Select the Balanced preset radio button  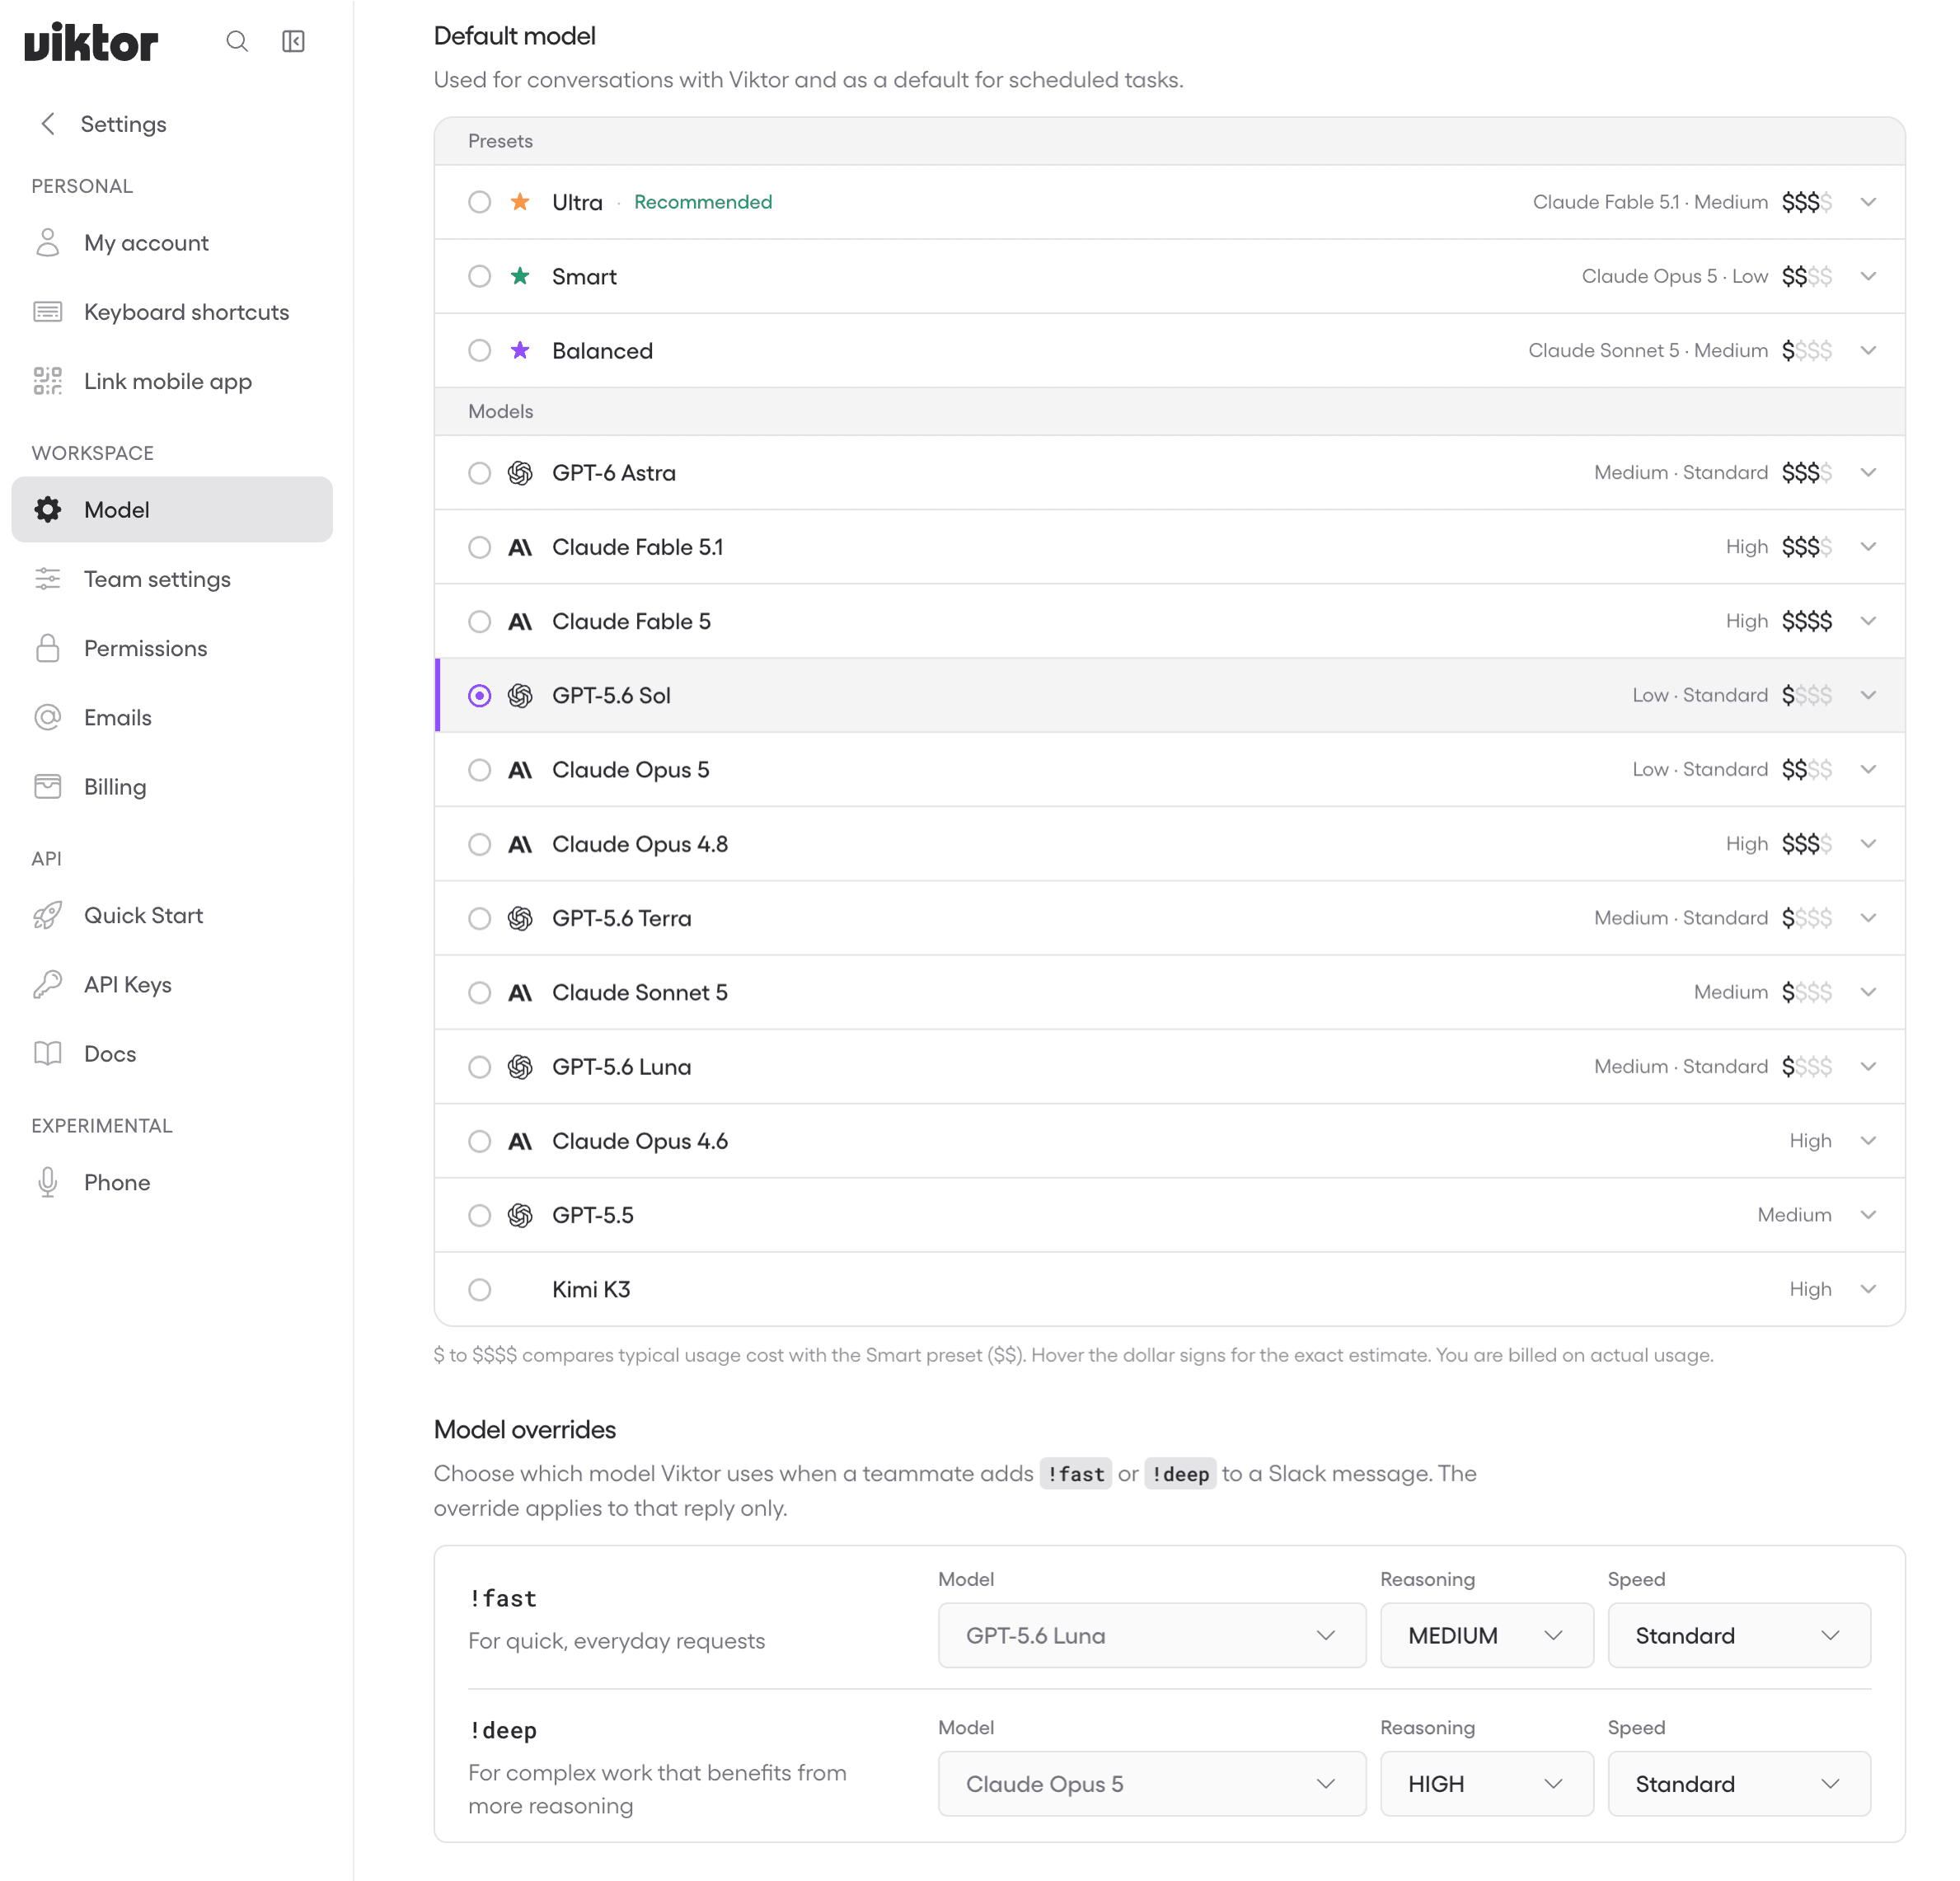coord(480,350)
